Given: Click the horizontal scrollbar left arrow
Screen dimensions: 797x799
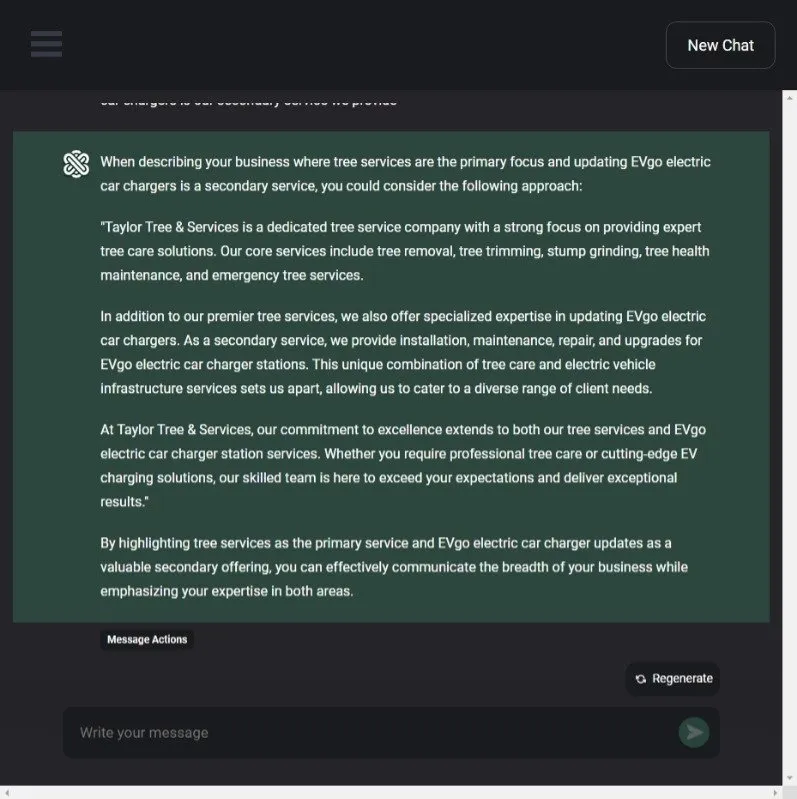Looking at the screenshot, I should tap(7, 792).
